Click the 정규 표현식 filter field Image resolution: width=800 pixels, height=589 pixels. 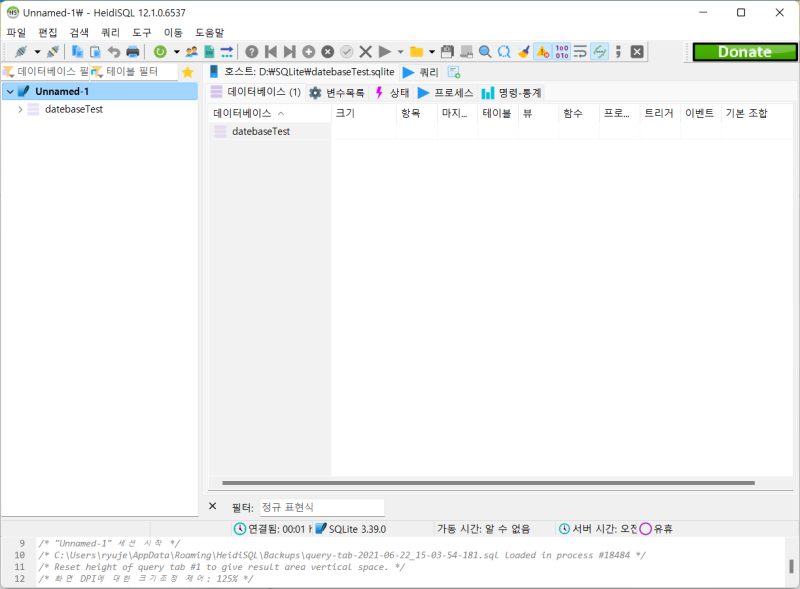[322, 507]
